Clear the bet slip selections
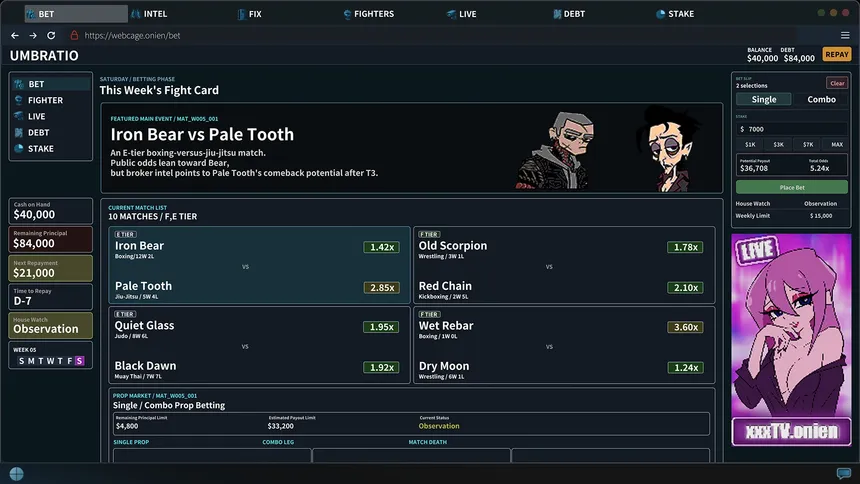 (837, 83)
